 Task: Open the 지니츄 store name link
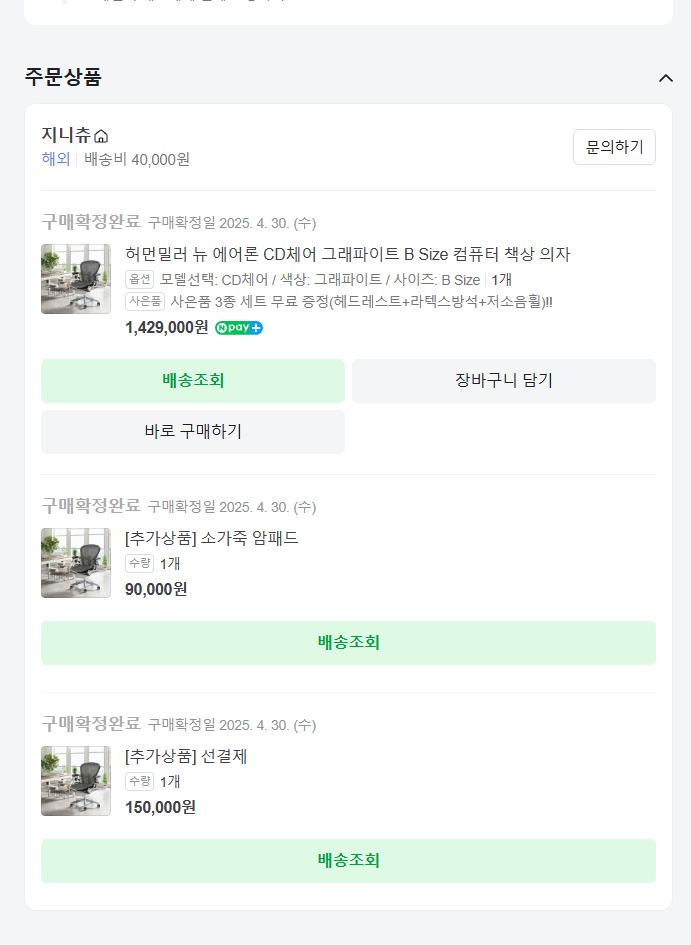[66, 135]
